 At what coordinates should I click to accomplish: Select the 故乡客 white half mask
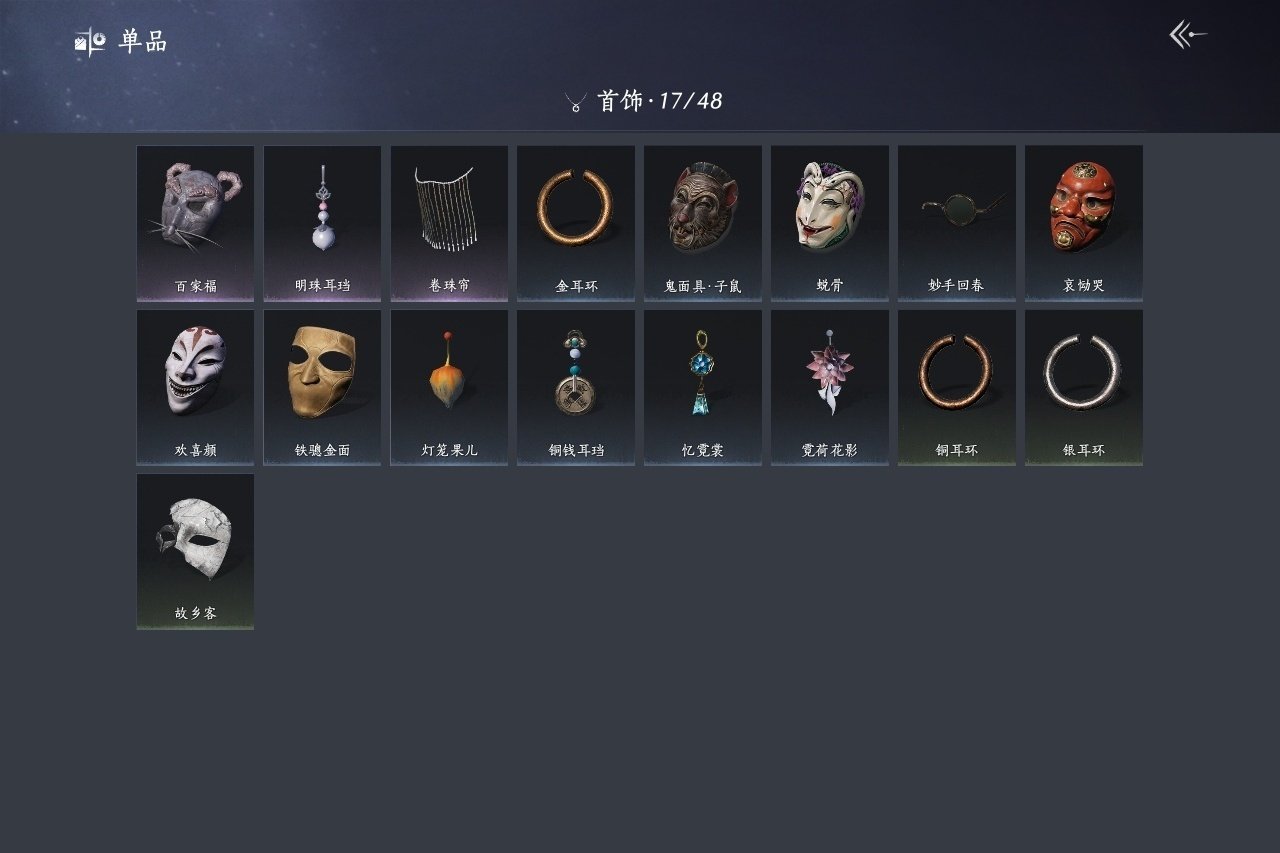tap(195, 551)
